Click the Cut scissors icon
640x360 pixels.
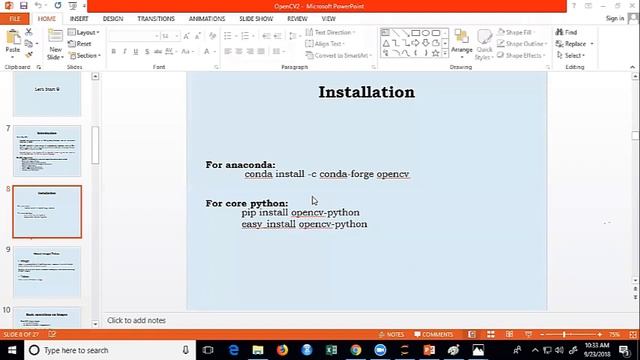pos(29,32)
